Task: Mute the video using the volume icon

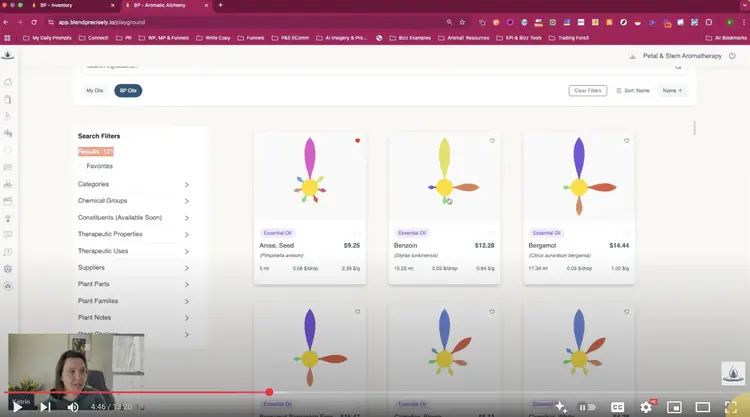Action: [x=73, y=407]
